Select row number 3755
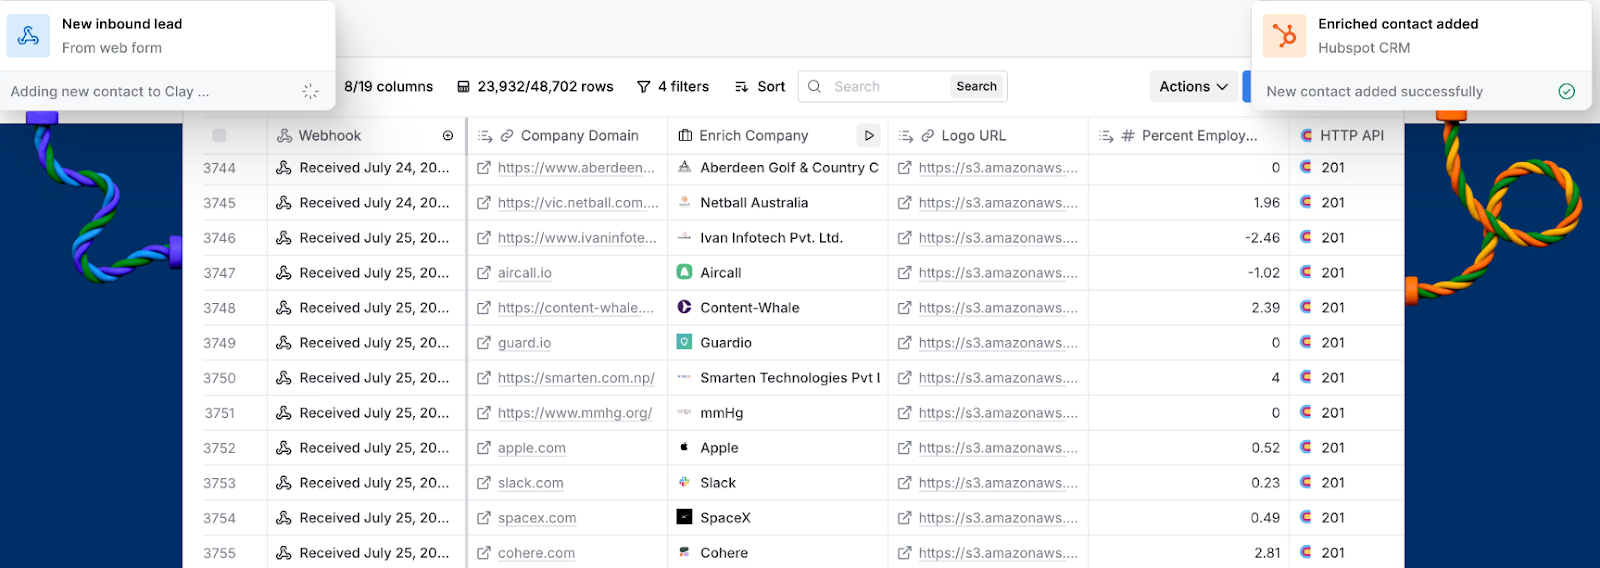 (219, 553)
